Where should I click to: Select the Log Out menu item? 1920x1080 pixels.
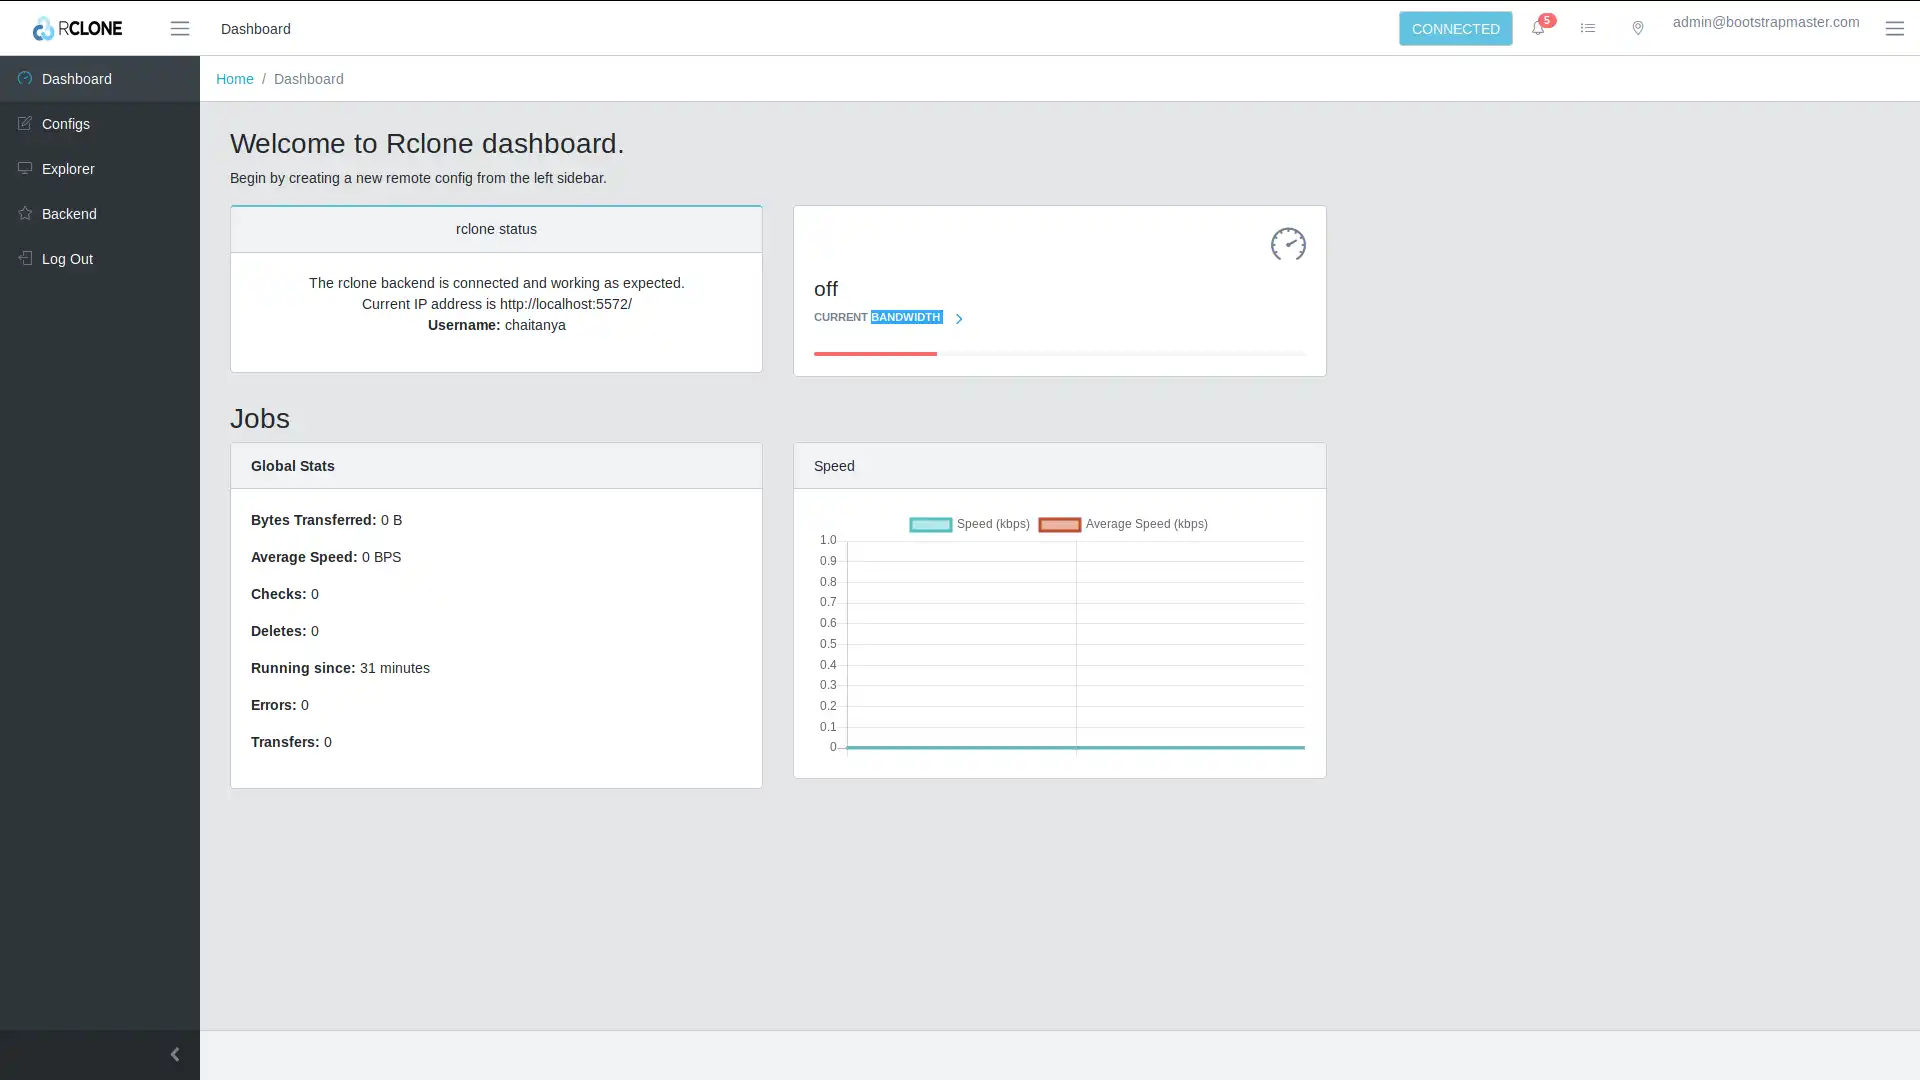click(x=99, y=258)
